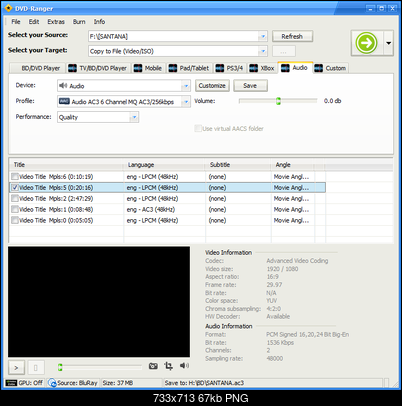Click the Language column header

164,165
